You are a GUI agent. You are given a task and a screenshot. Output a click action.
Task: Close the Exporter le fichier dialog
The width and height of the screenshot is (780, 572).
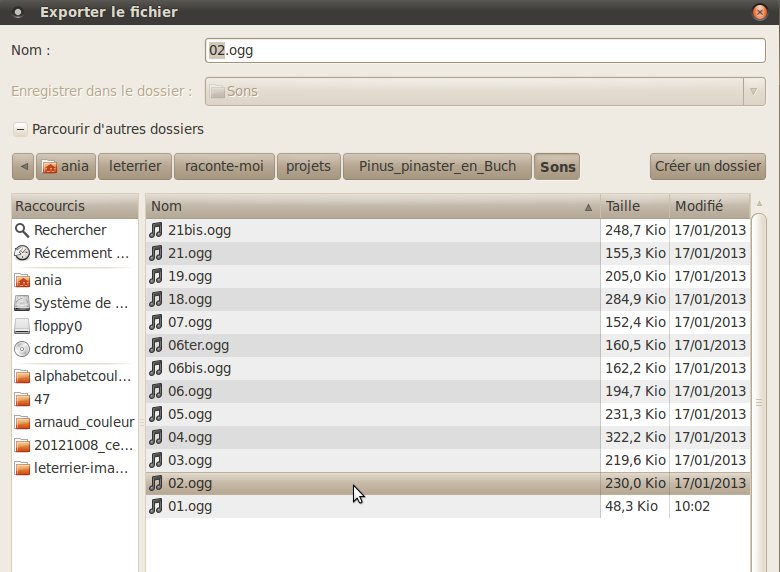click(x=760, y=12)
